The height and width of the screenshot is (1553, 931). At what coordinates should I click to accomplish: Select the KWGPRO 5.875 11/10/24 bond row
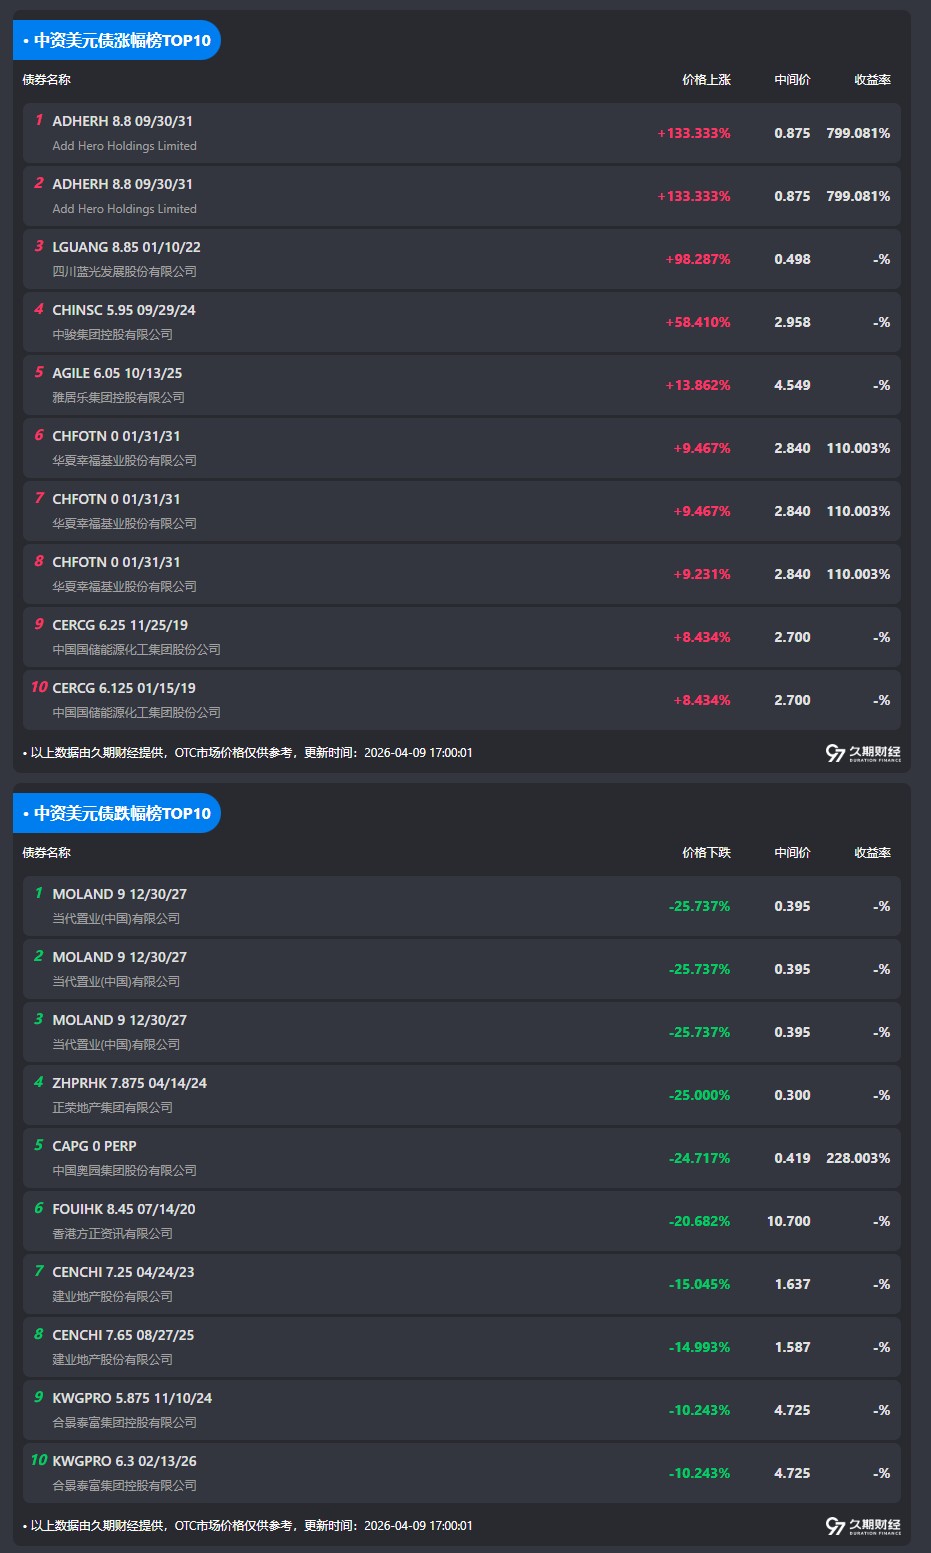tap(461, 1410)
